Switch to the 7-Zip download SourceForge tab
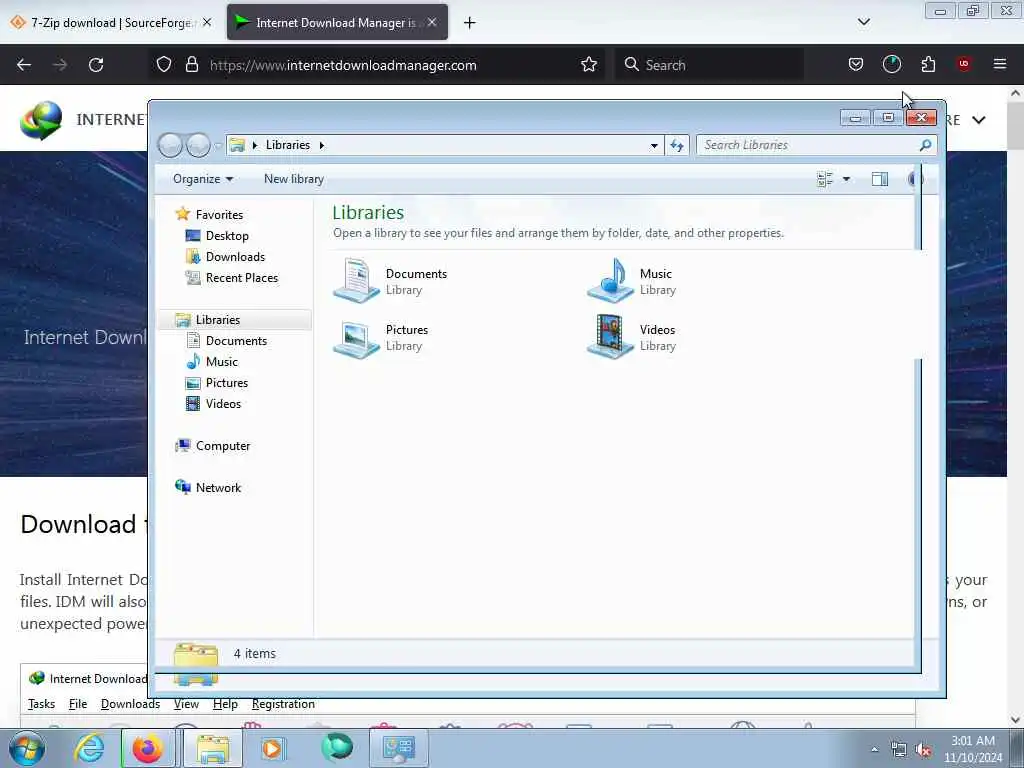Image resolution: width=1024 pixels, height=768 pixels. [111, 23]
